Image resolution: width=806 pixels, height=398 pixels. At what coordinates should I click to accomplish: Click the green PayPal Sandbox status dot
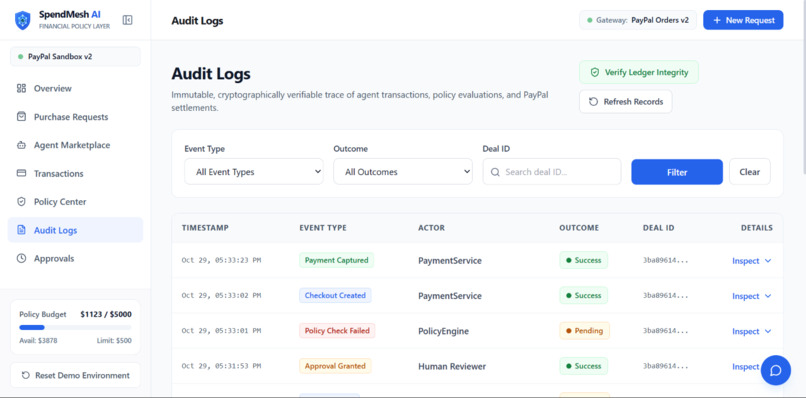click(x=21, y=57)
